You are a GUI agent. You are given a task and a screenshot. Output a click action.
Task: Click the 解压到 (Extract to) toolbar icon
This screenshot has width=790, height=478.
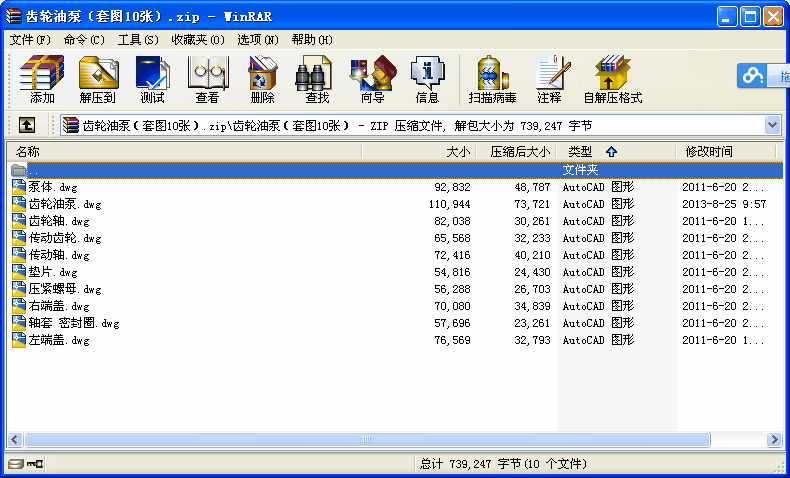click(98, 73)
